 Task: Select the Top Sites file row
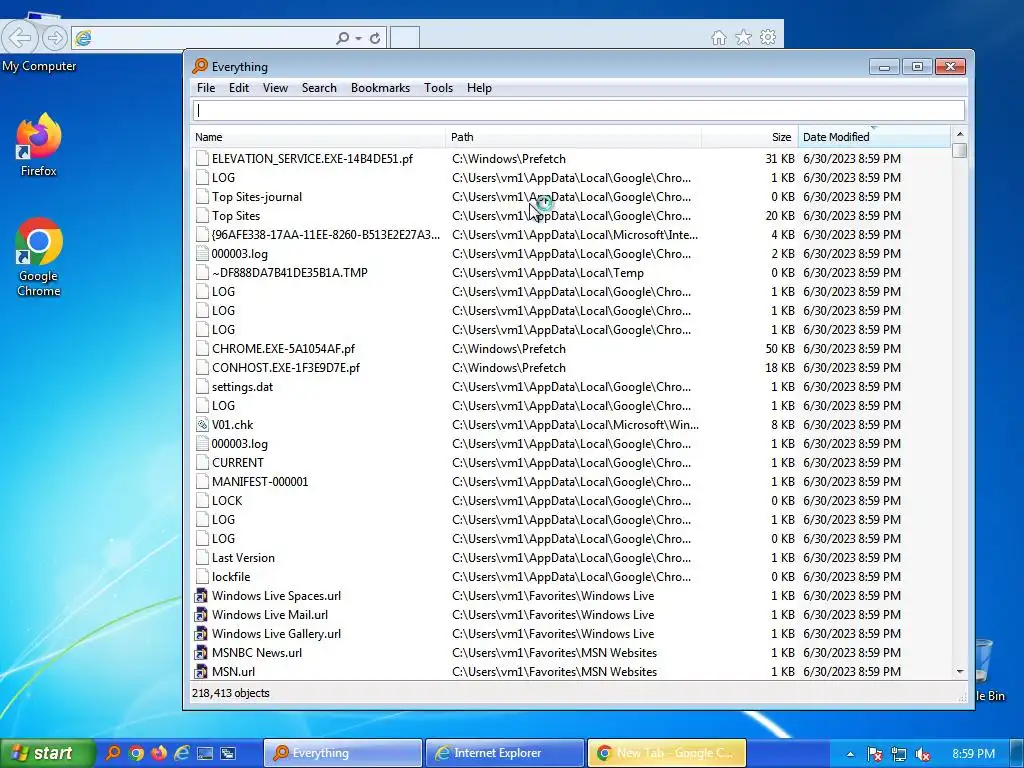click(x=571, y=216)
